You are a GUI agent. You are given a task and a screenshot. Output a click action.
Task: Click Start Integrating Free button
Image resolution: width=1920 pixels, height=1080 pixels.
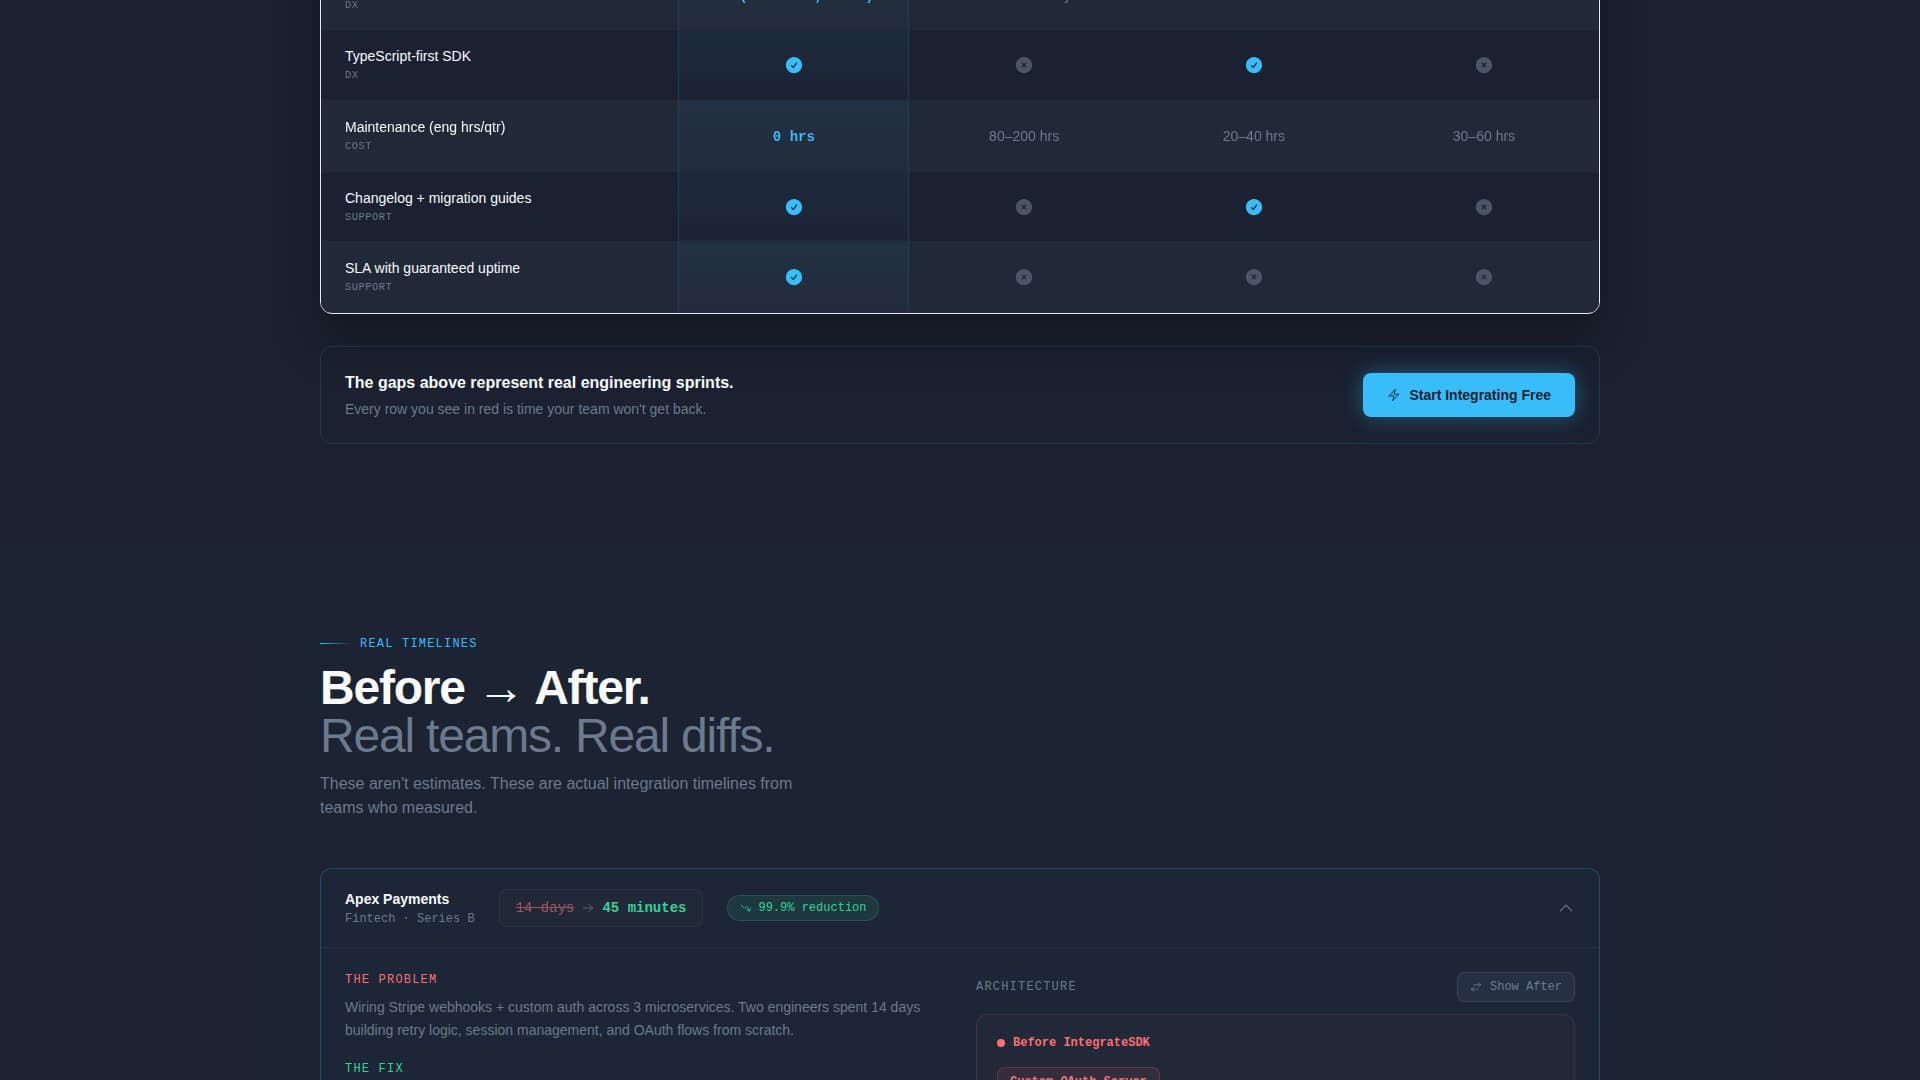pos(1469,395)
